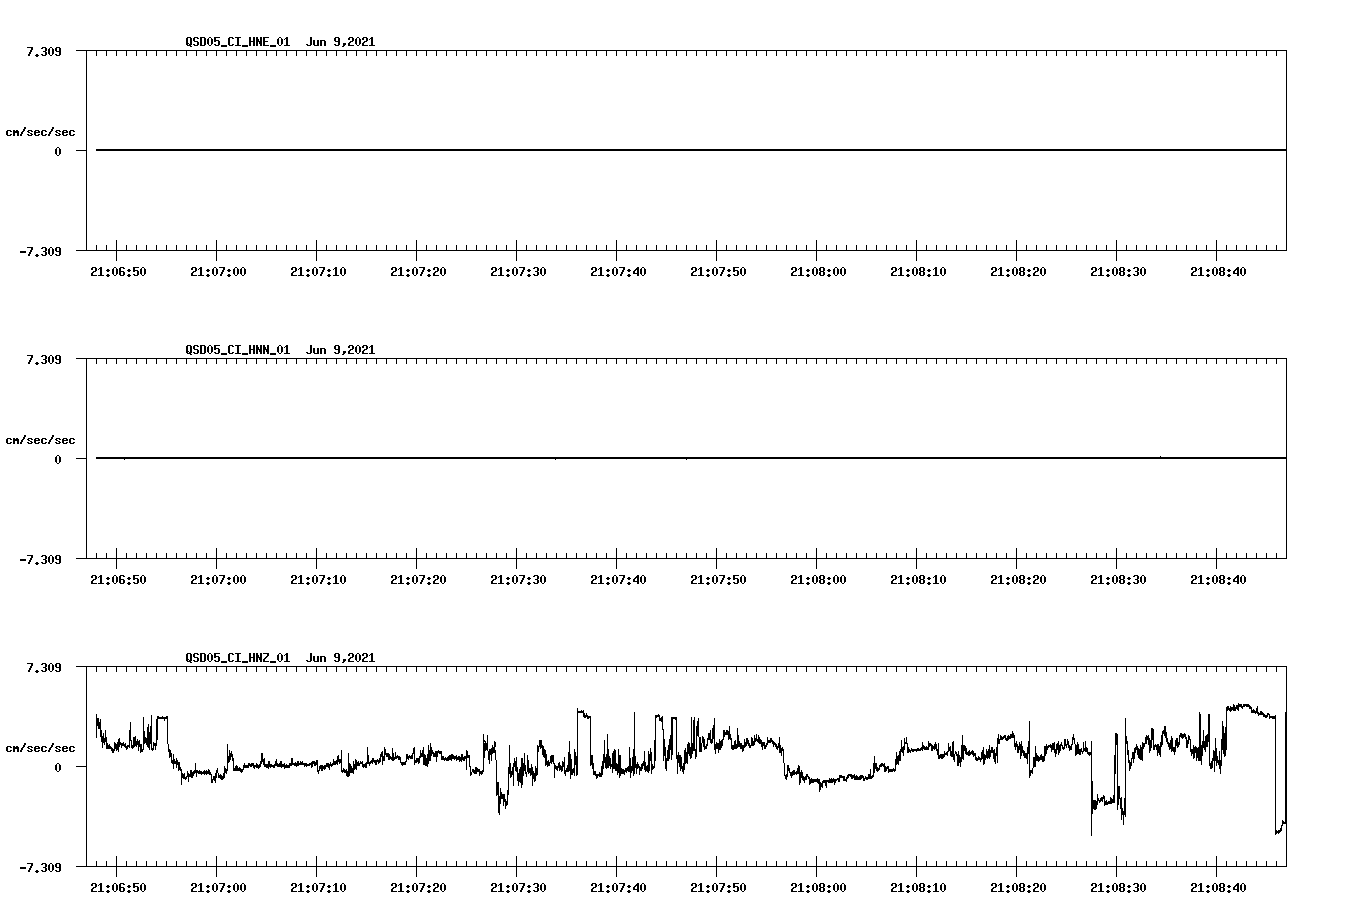Click zero label on HNZ plot axis
This screenshot has height=924, width=1358.
click(58, 767)
